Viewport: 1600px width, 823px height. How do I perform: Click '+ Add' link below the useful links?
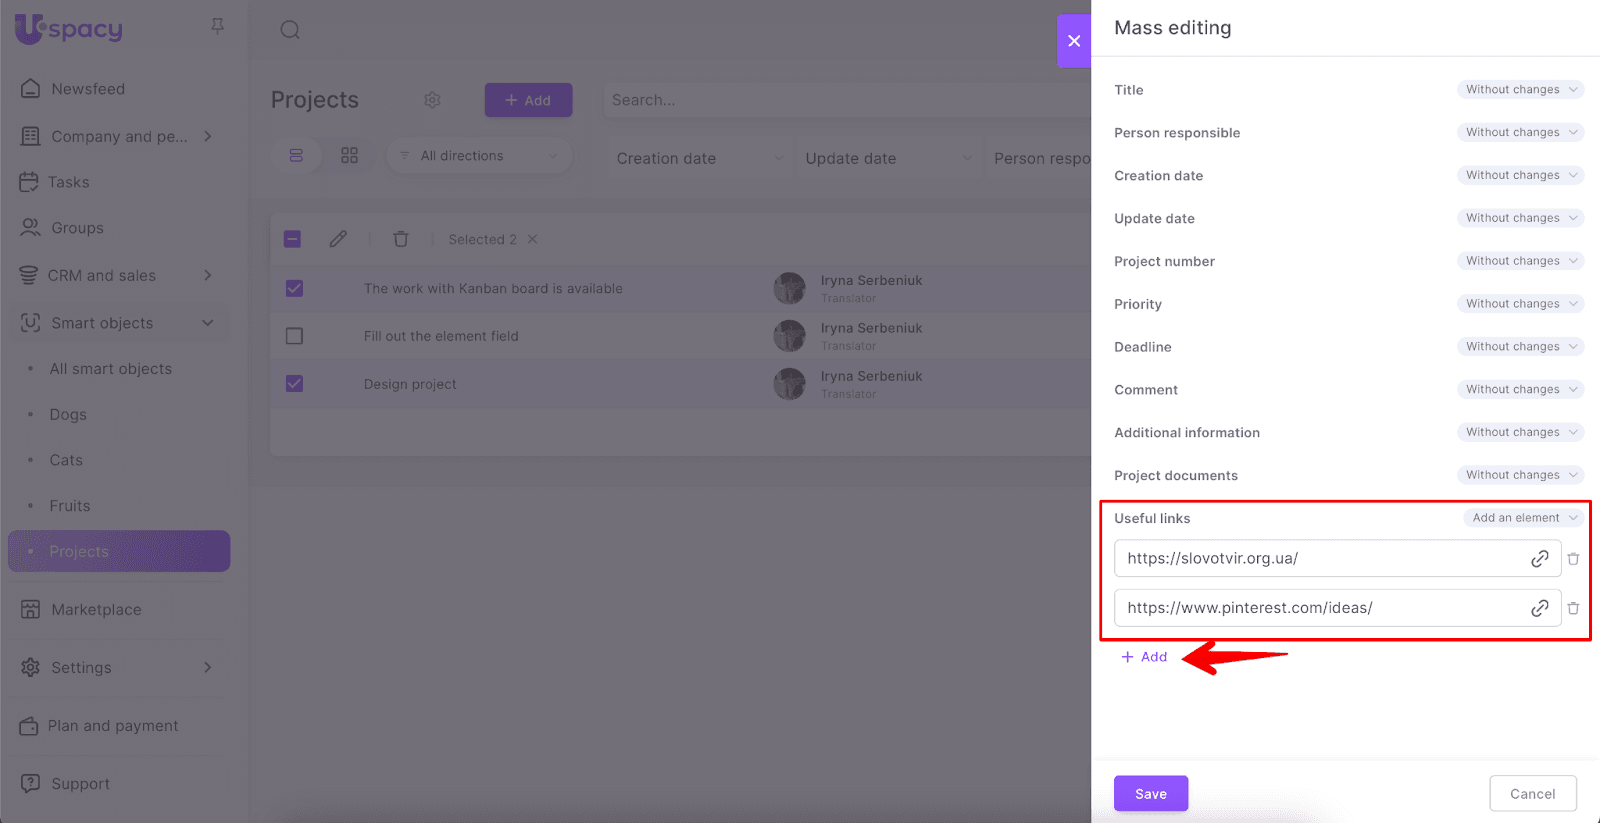point(1144,657)
